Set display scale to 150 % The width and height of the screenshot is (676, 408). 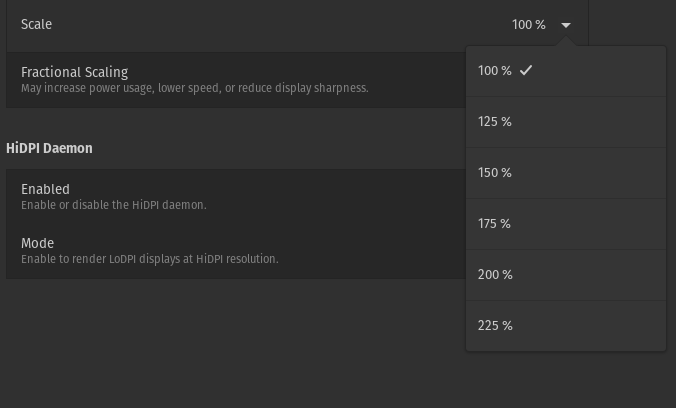coord(495,173)
